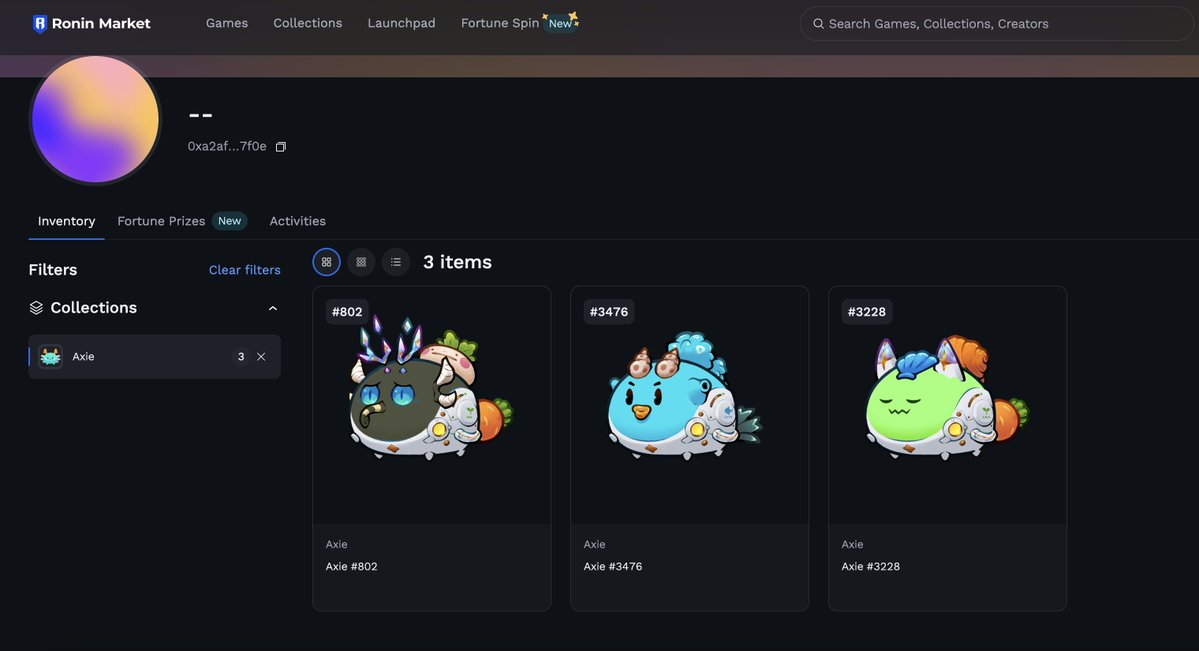Open the Activities tab
Image resolution: width=1199 pixels, height=651 pixels.
tap(297, 221)
